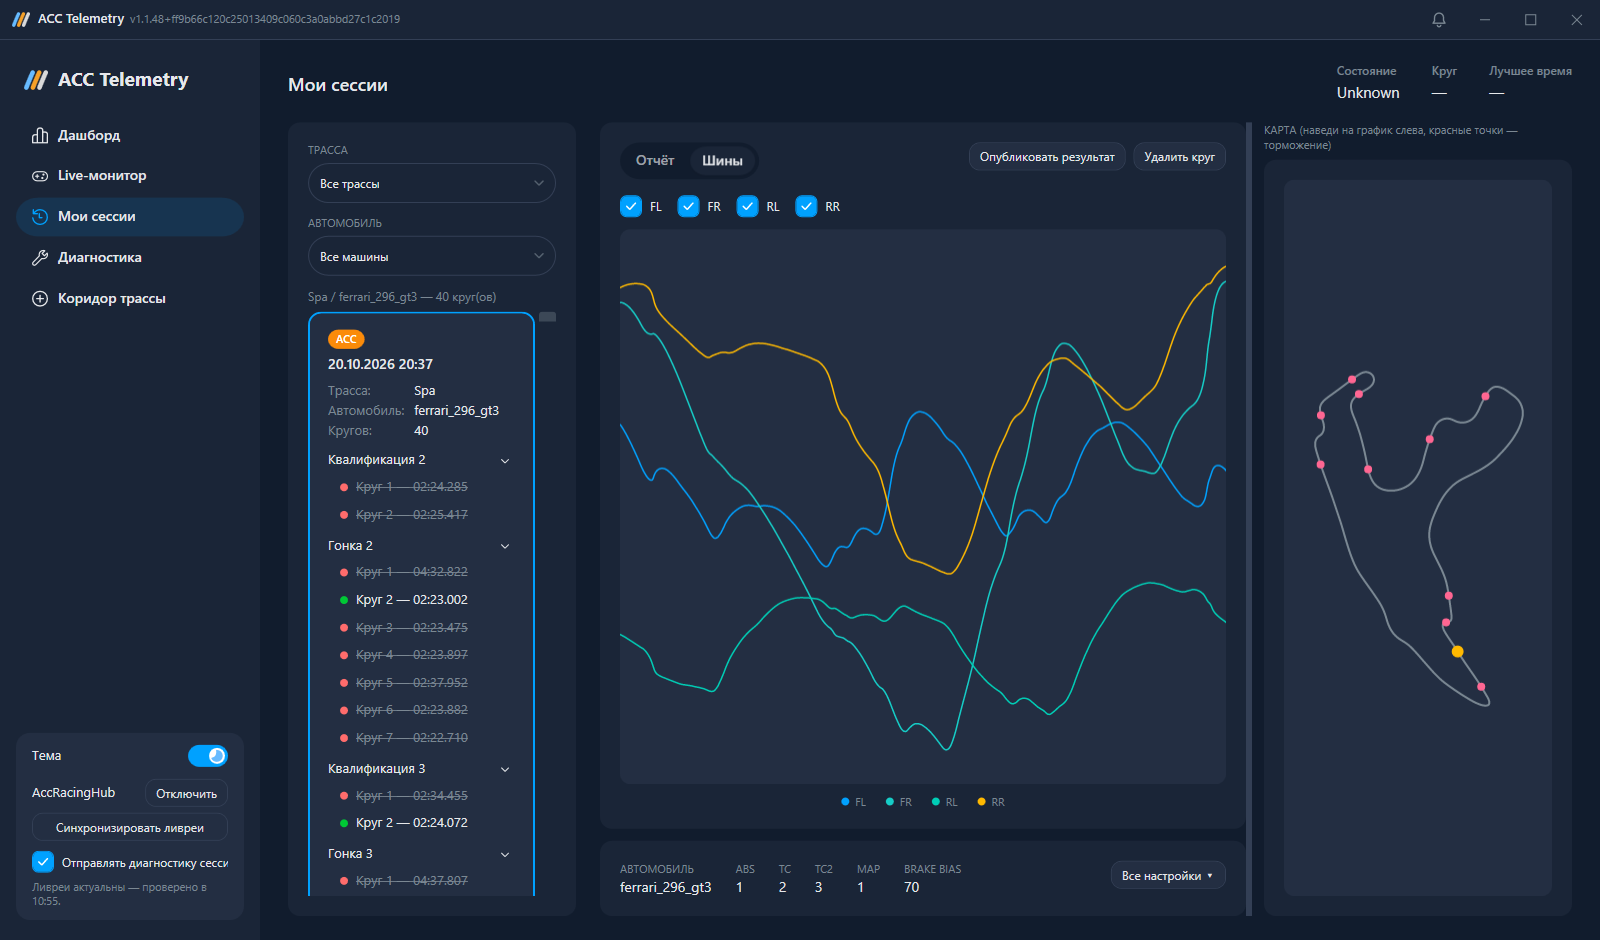Open the Все машины dropdown
The height and width of the screenshot is (940, 1600).
(x=432, y=256)
